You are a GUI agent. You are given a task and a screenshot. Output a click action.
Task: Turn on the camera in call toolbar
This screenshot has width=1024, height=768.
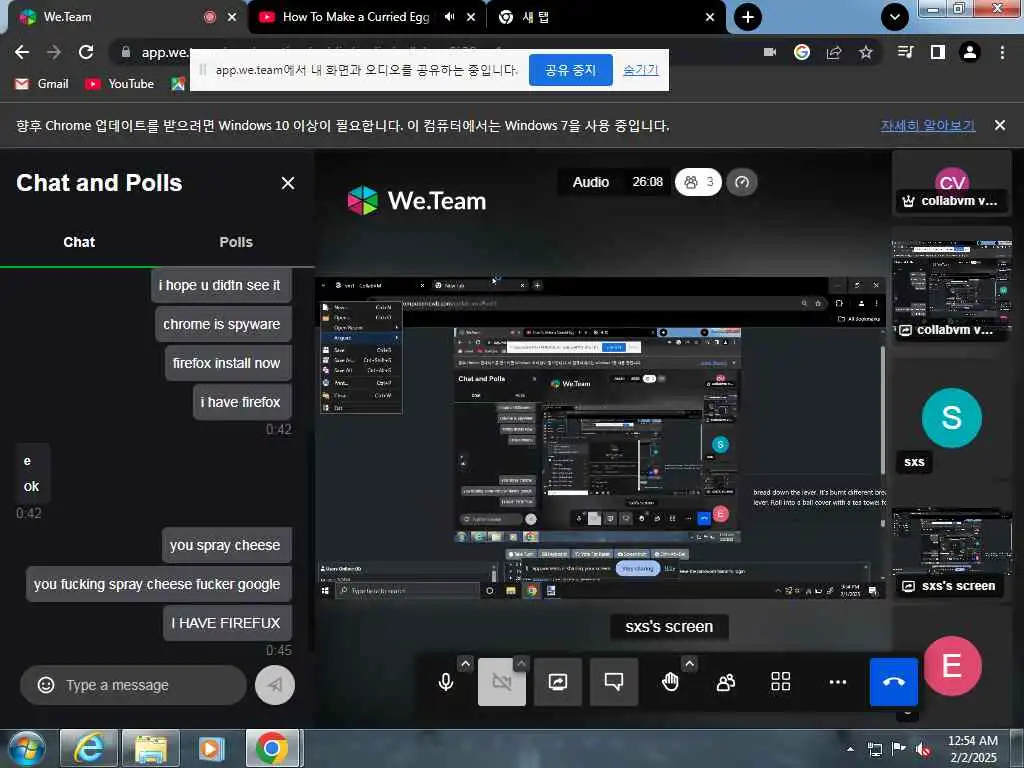pos(502,682)
